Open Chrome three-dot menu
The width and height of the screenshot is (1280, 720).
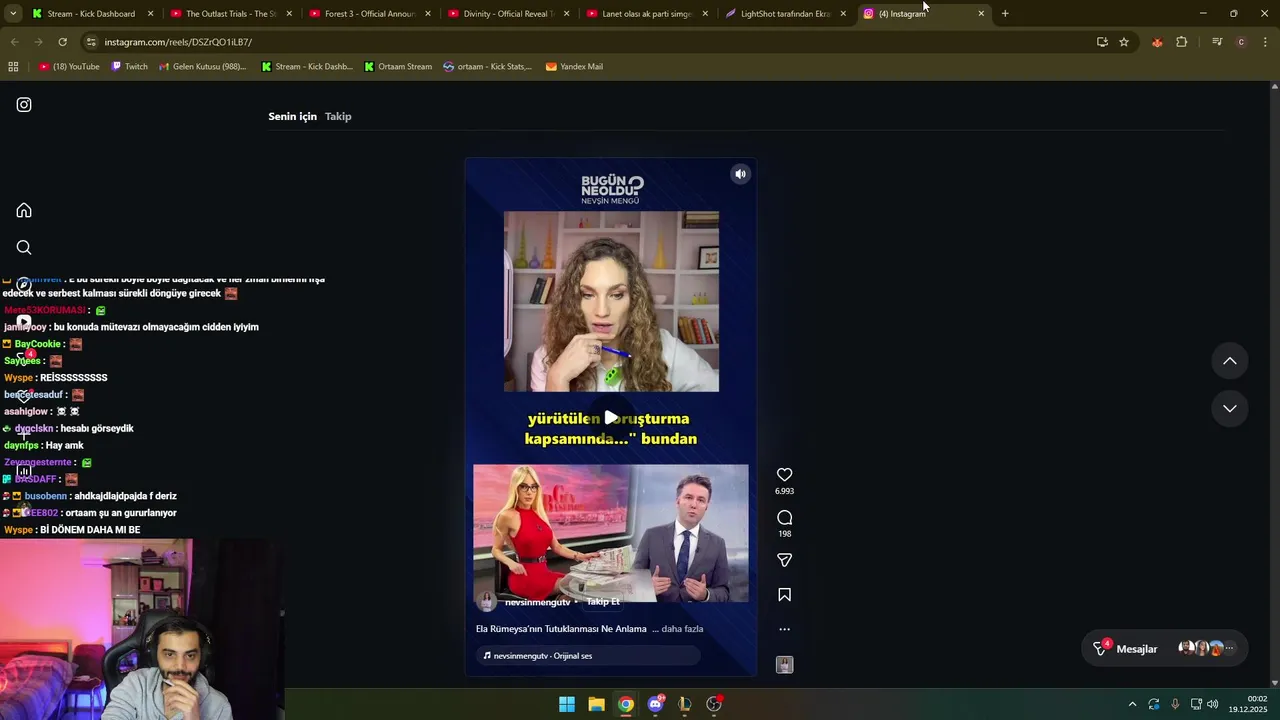pos(1266,42)
